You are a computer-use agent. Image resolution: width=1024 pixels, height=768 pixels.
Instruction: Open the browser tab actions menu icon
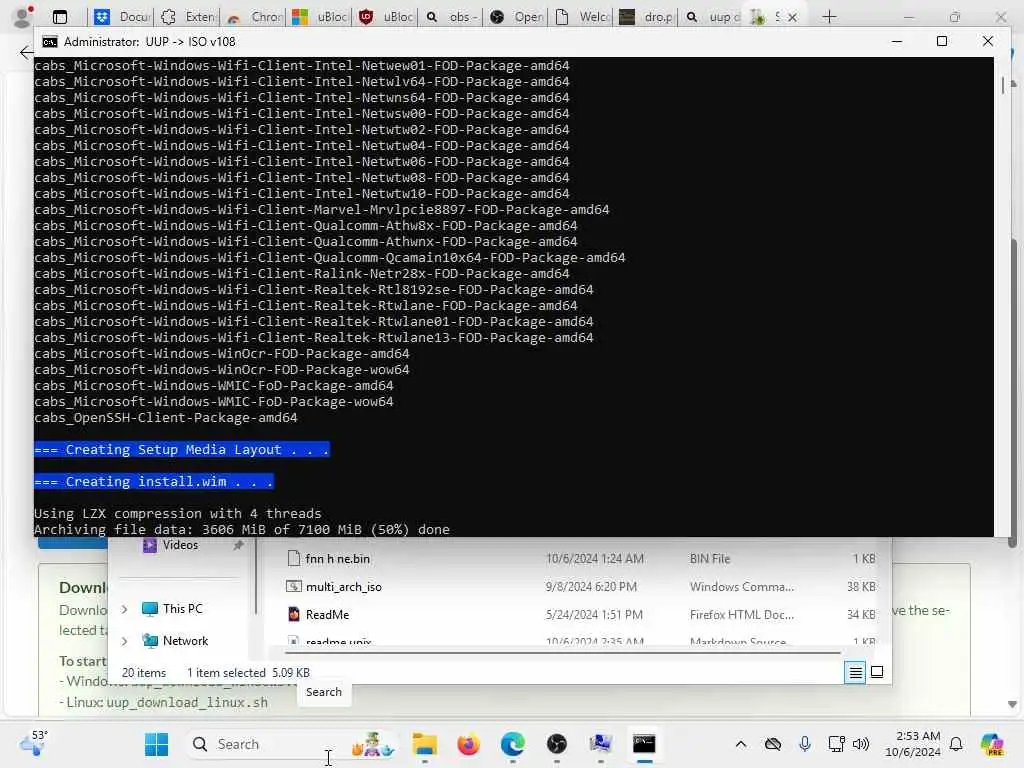coord(60,17)
